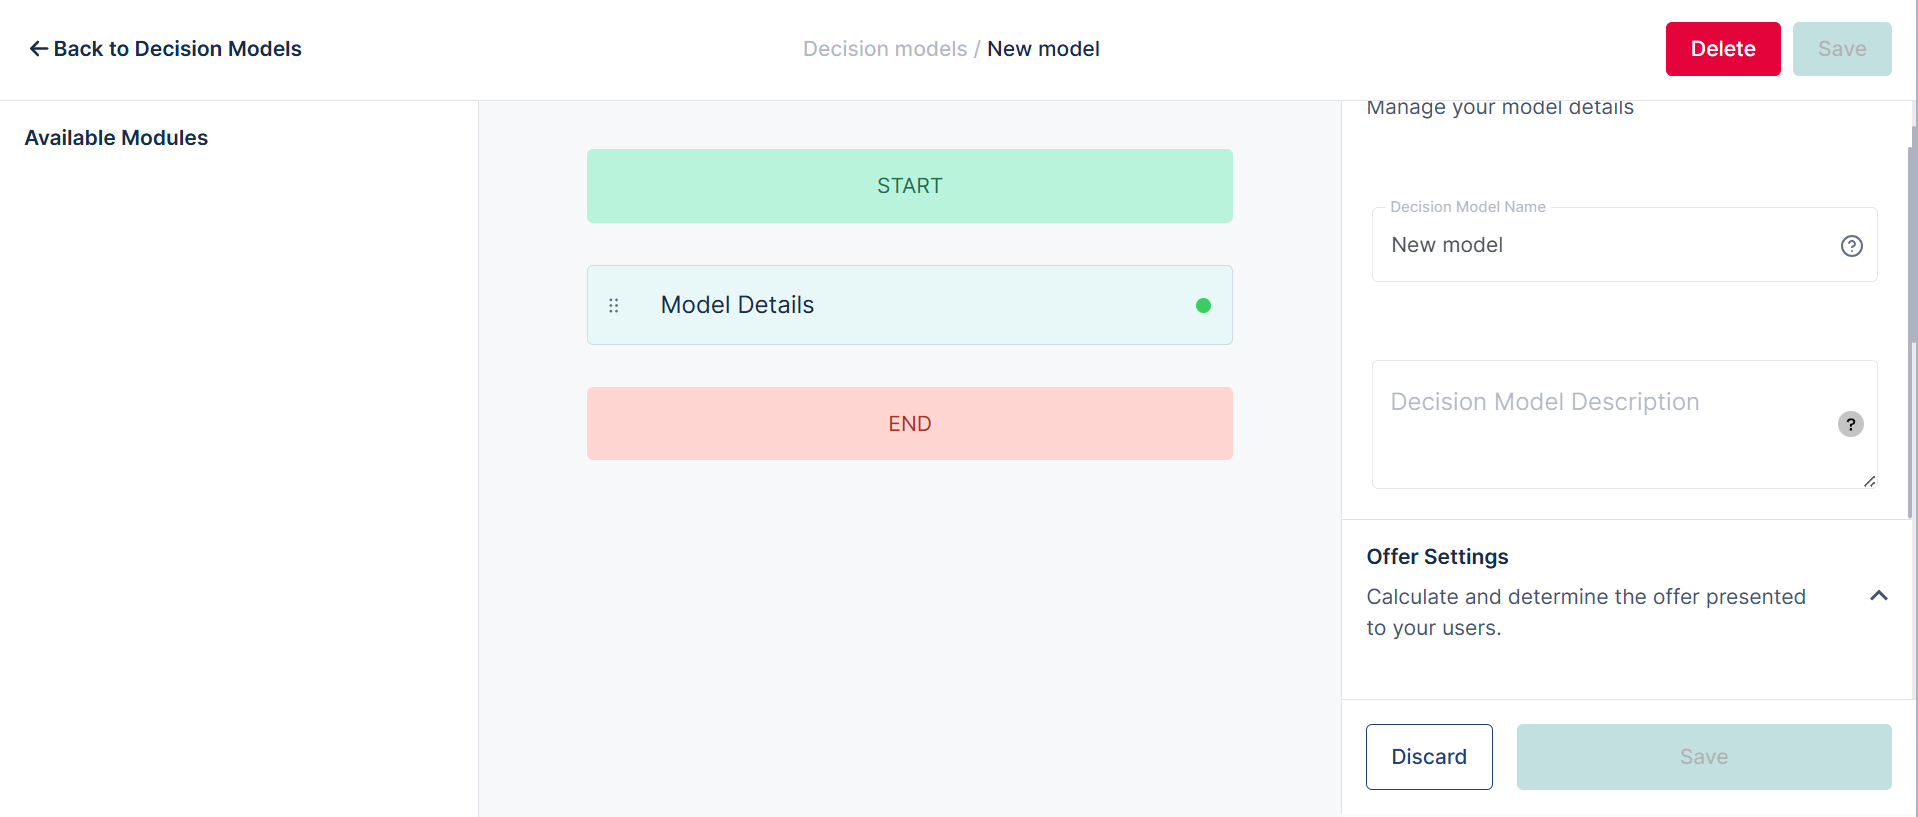
Task: Click the help icon in Decision Model Name
Action: [x=1851, y=246]
